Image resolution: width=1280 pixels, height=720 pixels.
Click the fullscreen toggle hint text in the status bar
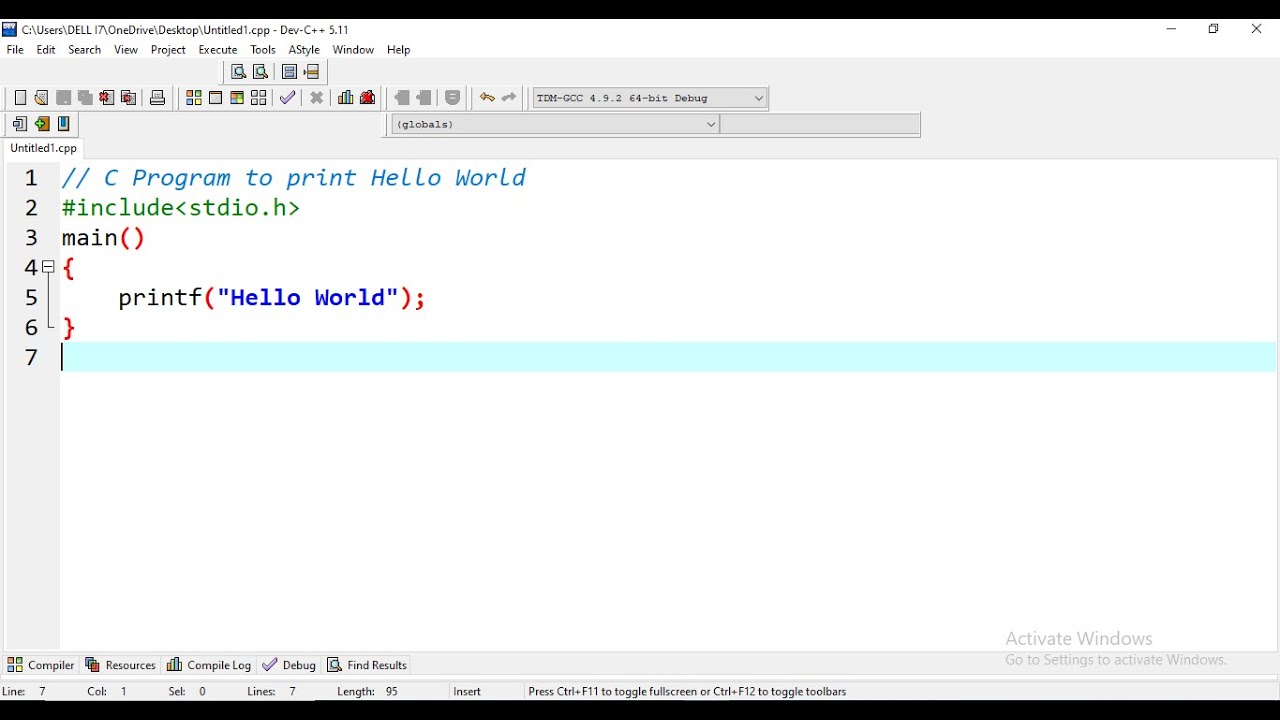tap(687, 692)
